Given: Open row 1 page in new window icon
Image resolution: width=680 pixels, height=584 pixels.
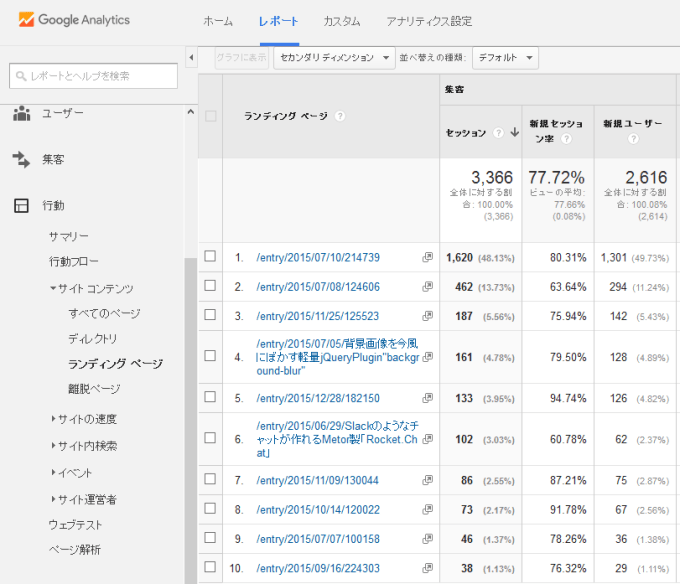Looking at the screenshot, I should pos(428,257).
